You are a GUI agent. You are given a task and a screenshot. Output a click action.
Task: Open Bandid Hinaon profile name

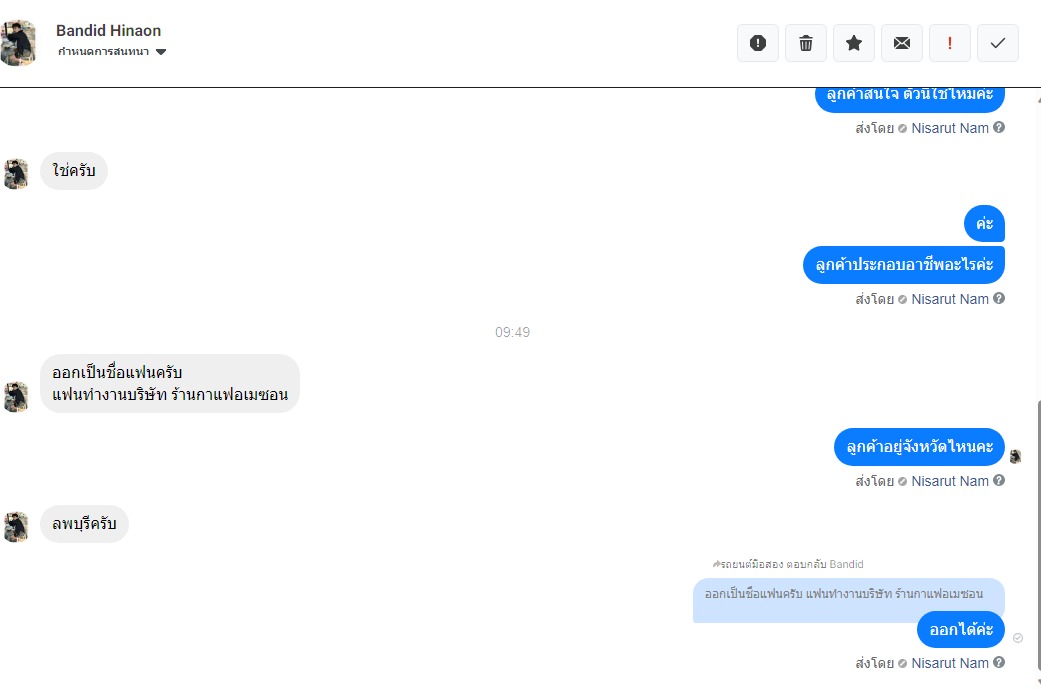click(108, 31)
